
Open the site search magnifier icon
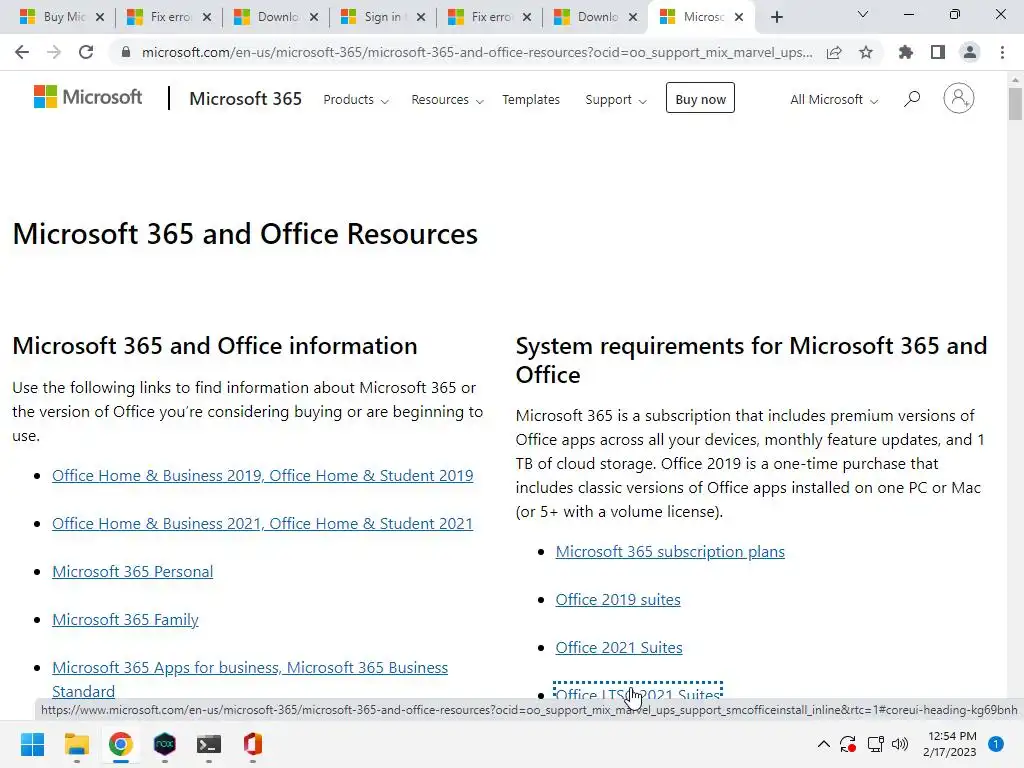pyautogui.click(x=912, y=99)
